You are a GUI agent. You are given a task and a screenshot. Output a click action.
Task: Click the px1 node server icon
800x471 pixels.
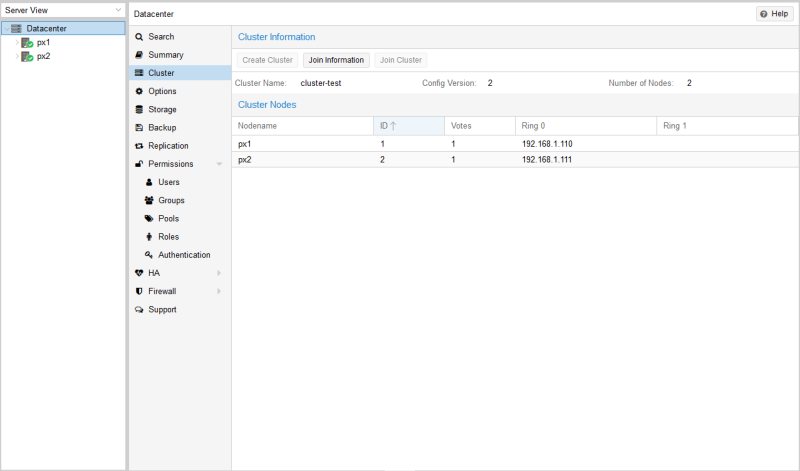[27, 43]
